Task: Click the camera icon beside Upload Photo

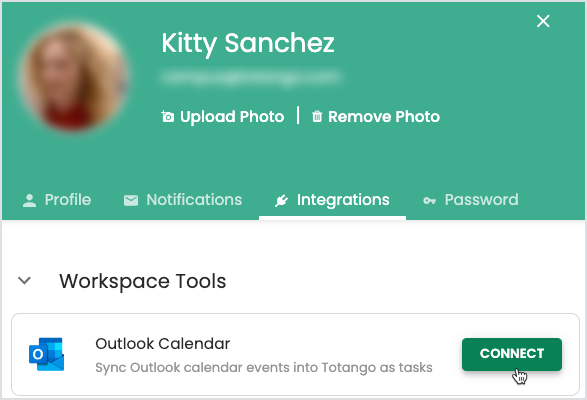Action: point(167,116)
